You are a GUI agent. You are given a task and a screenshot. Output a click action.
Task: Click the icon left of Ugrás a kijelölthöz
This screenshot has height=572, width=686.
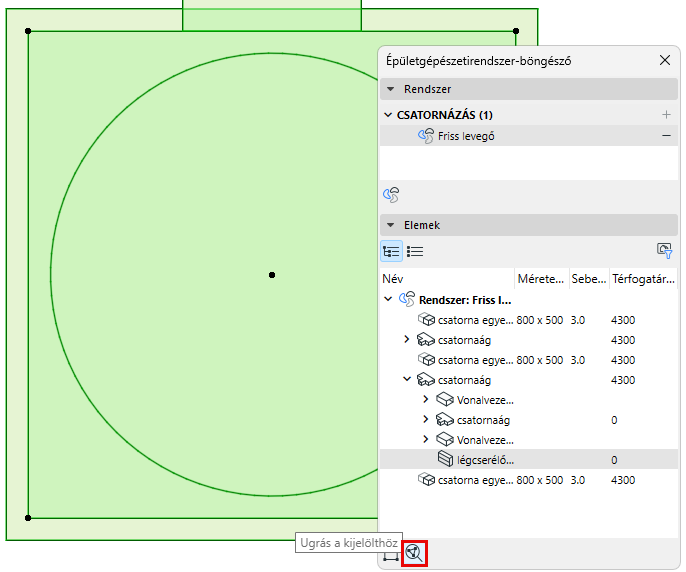coord(391,556)
